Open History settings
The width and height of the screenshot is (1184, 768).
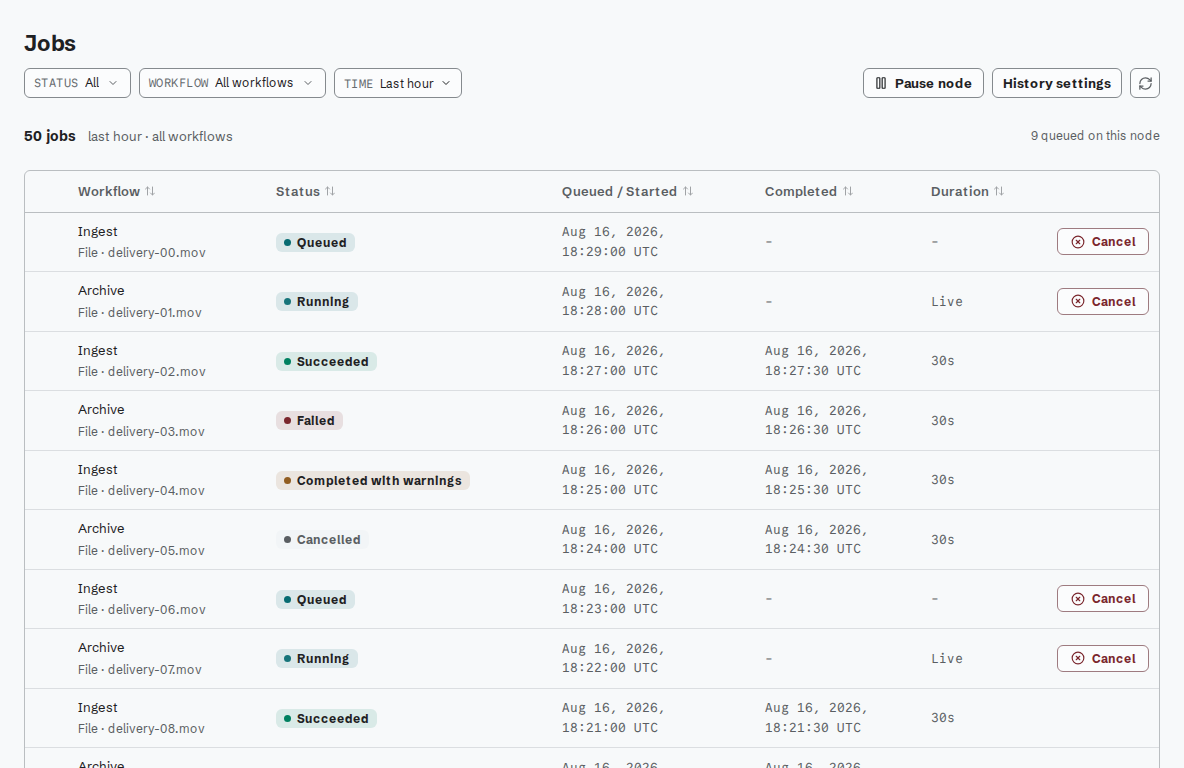coord(1056,83)
